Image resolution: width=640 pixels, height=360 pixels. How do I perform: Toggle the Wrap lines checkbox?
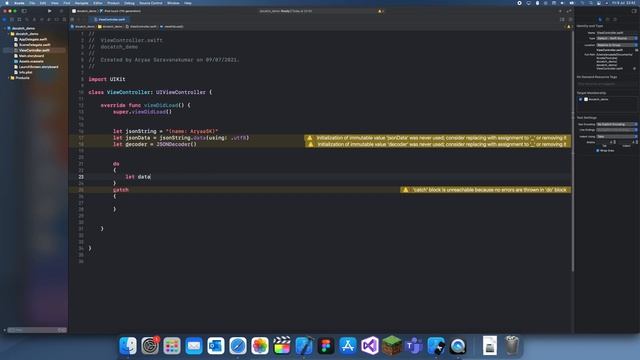click(598, 151)
